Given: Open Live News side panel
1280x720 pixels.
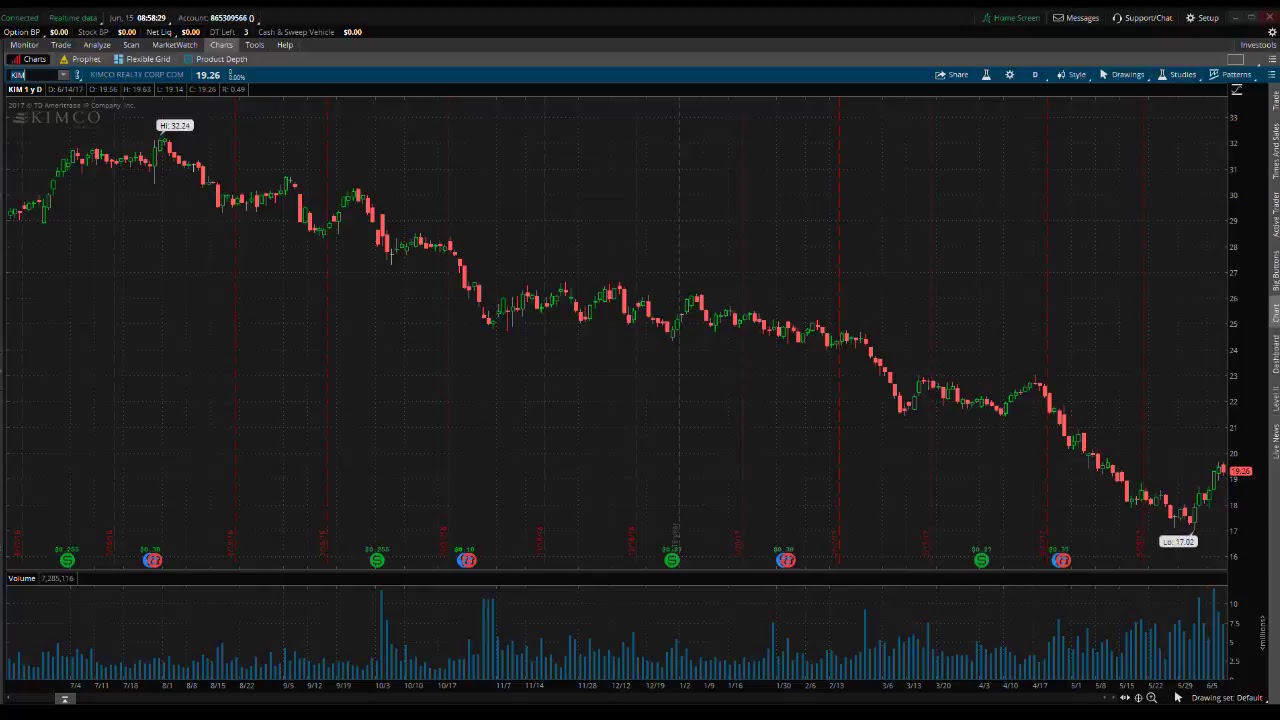Looking at the screenshot, I should [x=1275, y=441].
